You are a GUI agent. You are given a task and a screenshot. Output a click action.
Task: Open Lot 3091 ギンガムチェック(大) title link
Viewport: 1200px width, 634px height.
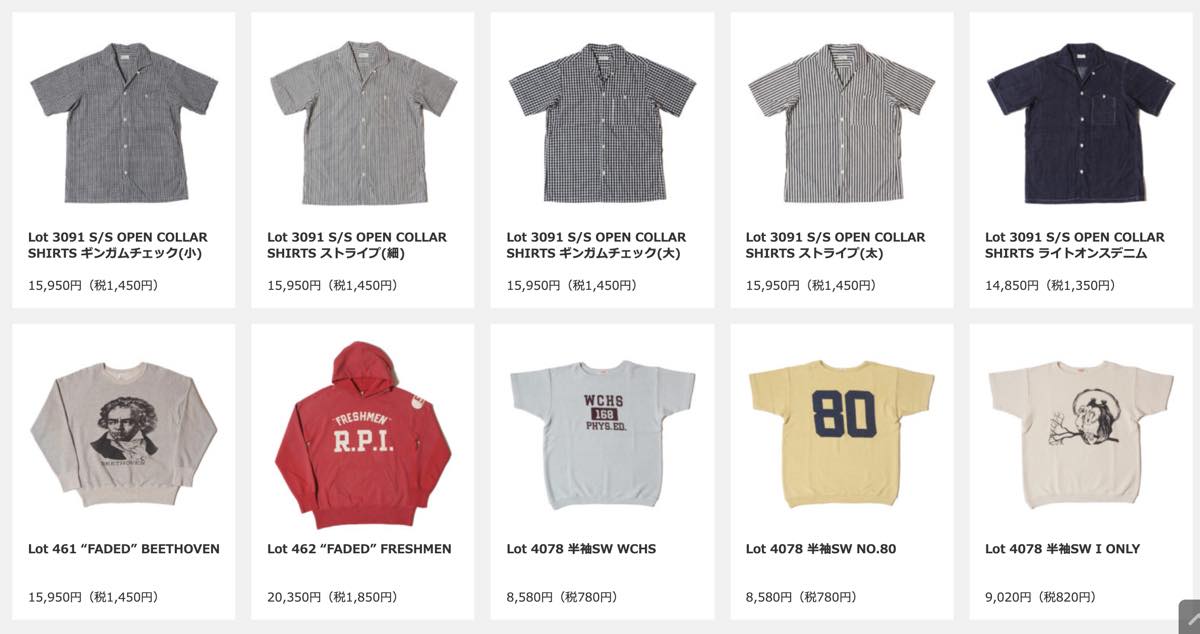(x=597, y=245)
